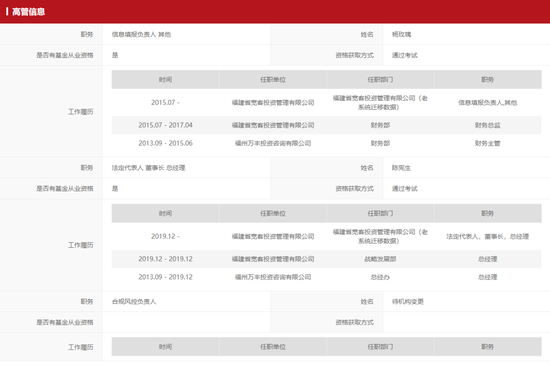Screen dimensions: 550x372
Task: Click the name value 待机构变更
Action: tap(408, 302)
